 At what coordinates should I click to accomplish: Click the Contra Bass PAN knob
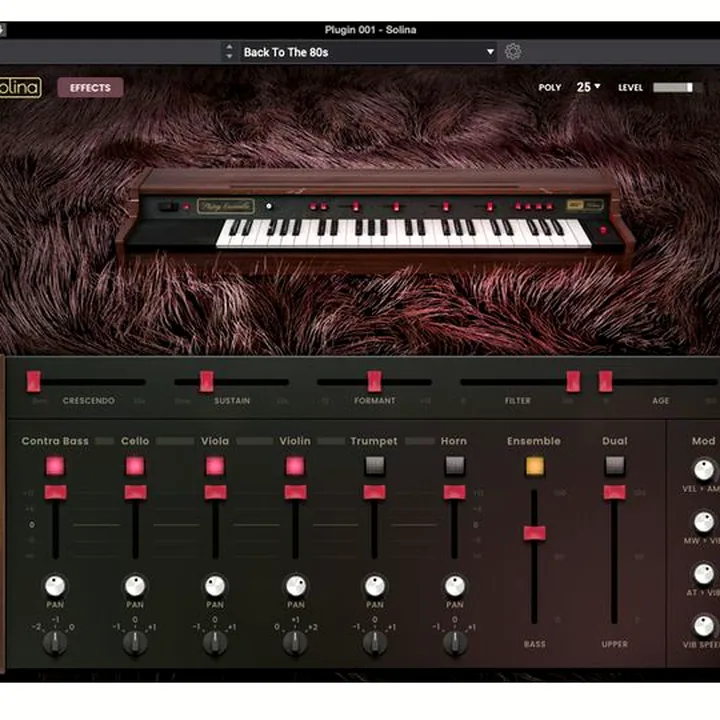tap(55, 585)
